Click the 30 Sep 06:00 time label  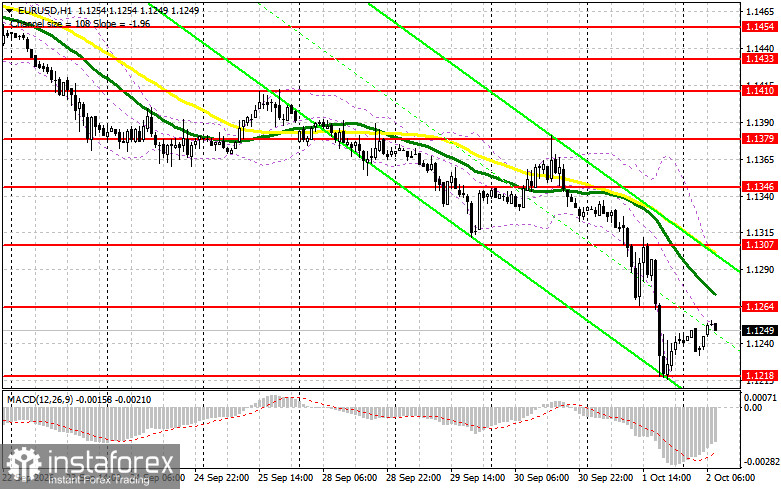click(541, 478)
